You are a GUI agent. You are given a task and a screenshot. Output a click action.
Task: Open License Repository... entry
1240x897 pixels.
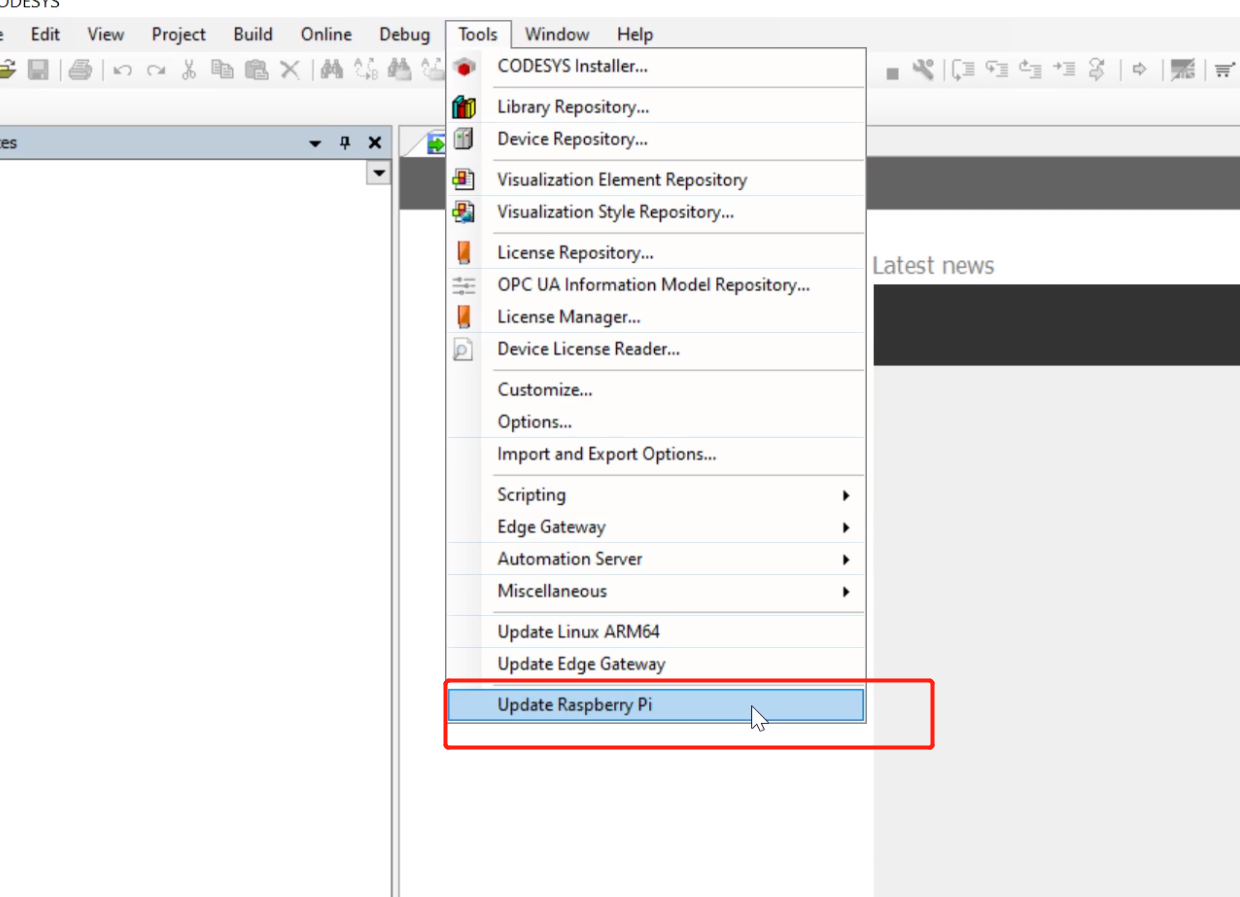tap(656, 253)
